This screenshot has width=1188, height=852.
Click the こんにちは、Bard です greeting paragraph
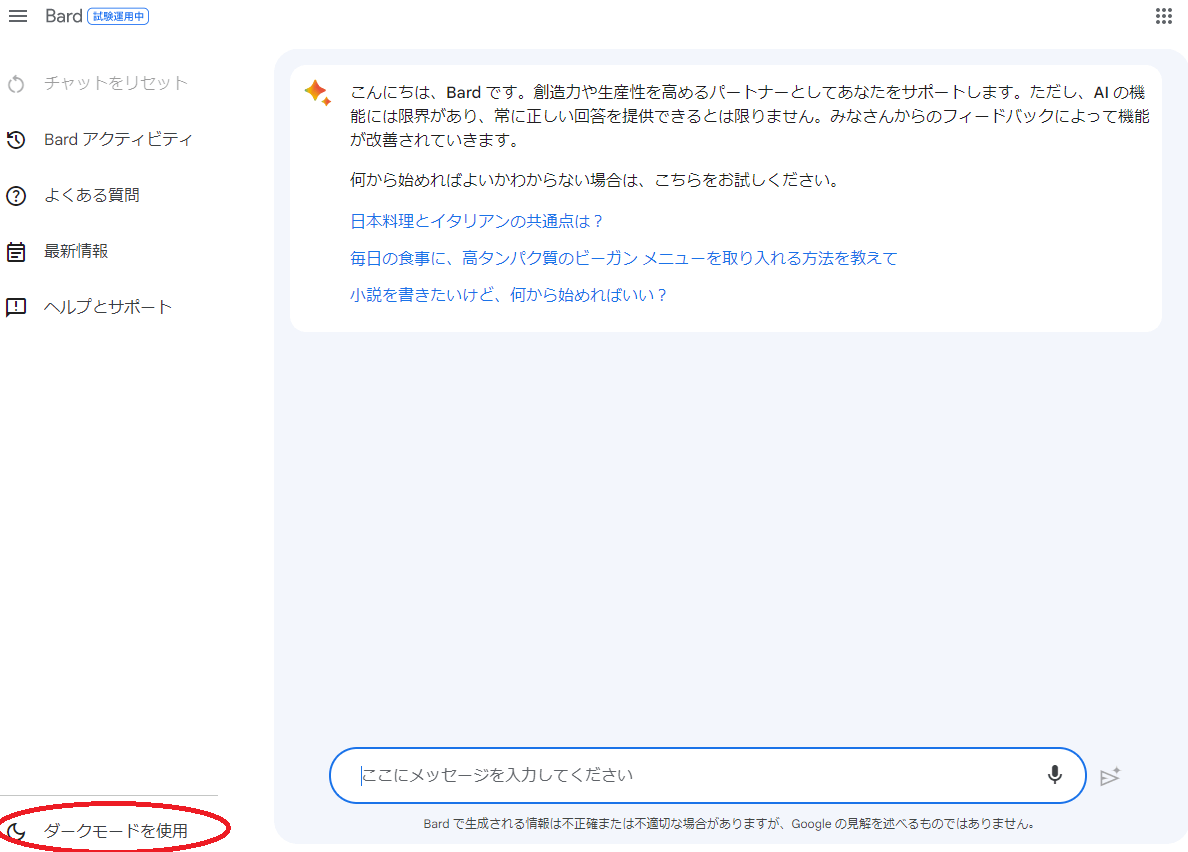[x=750, y=116]
